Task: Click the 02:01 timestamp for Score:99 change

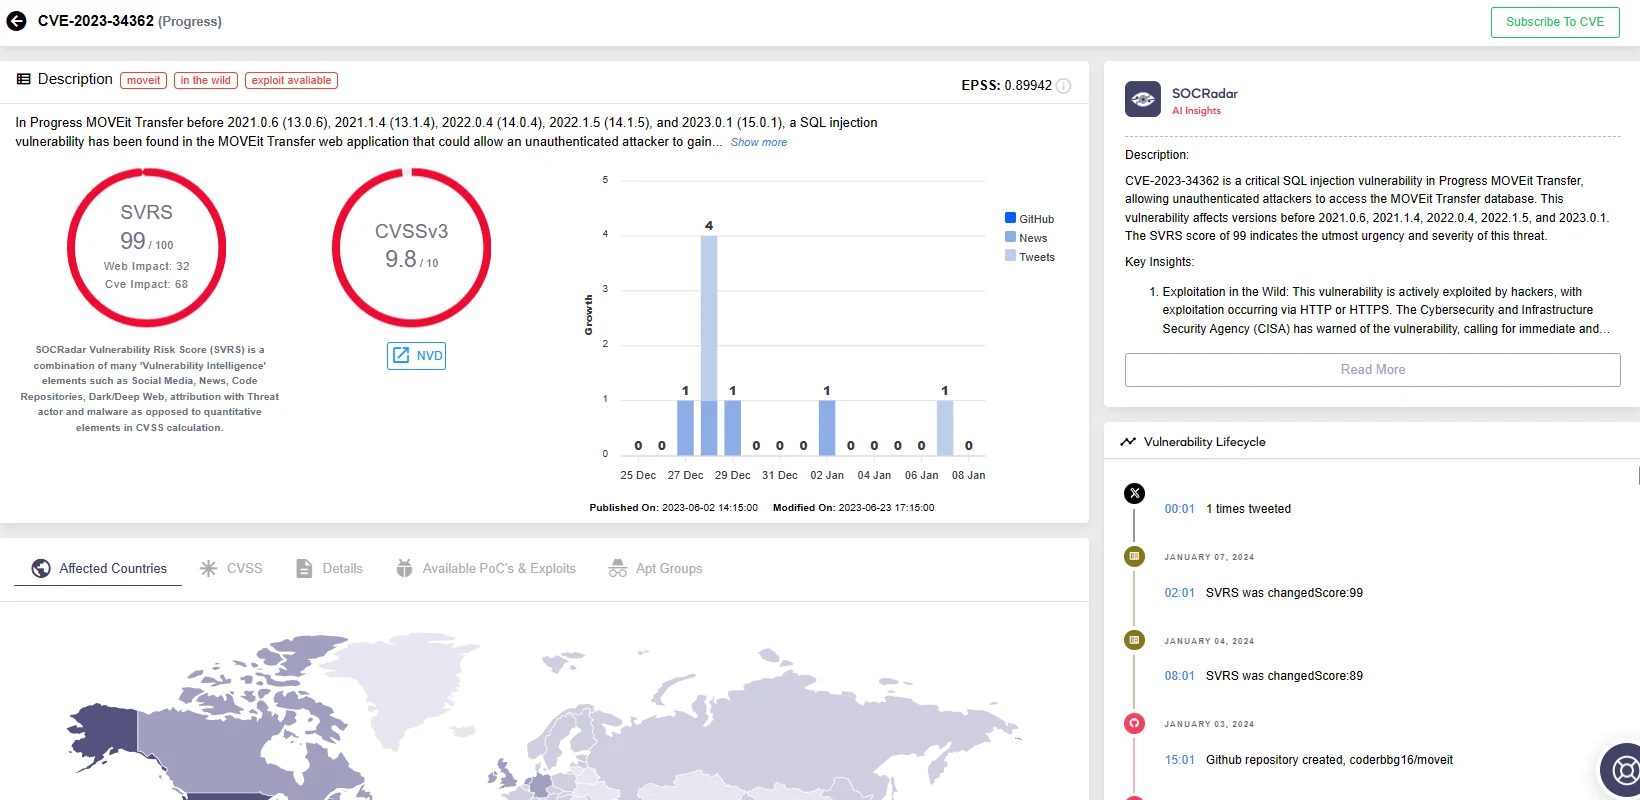Action: point(1180,593)
